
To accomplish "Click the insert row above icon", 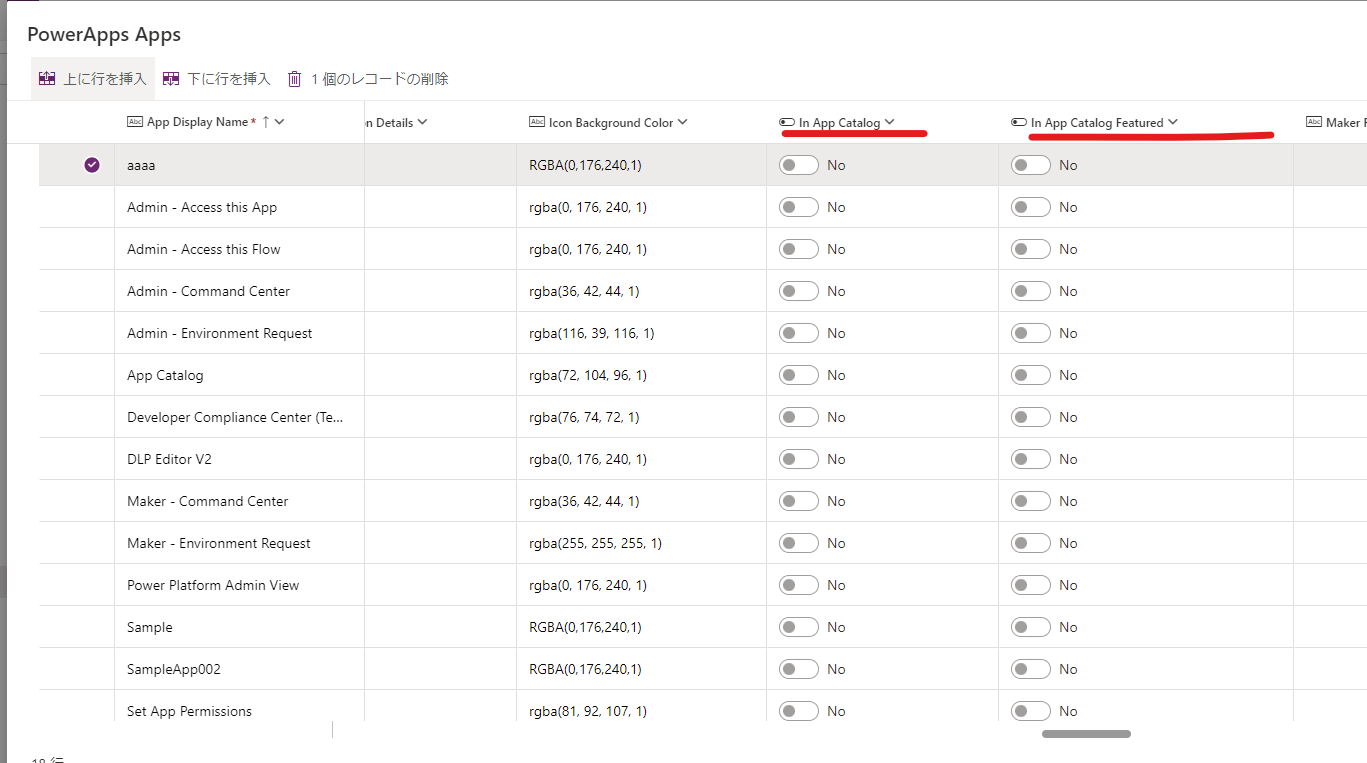I will 47,79.
